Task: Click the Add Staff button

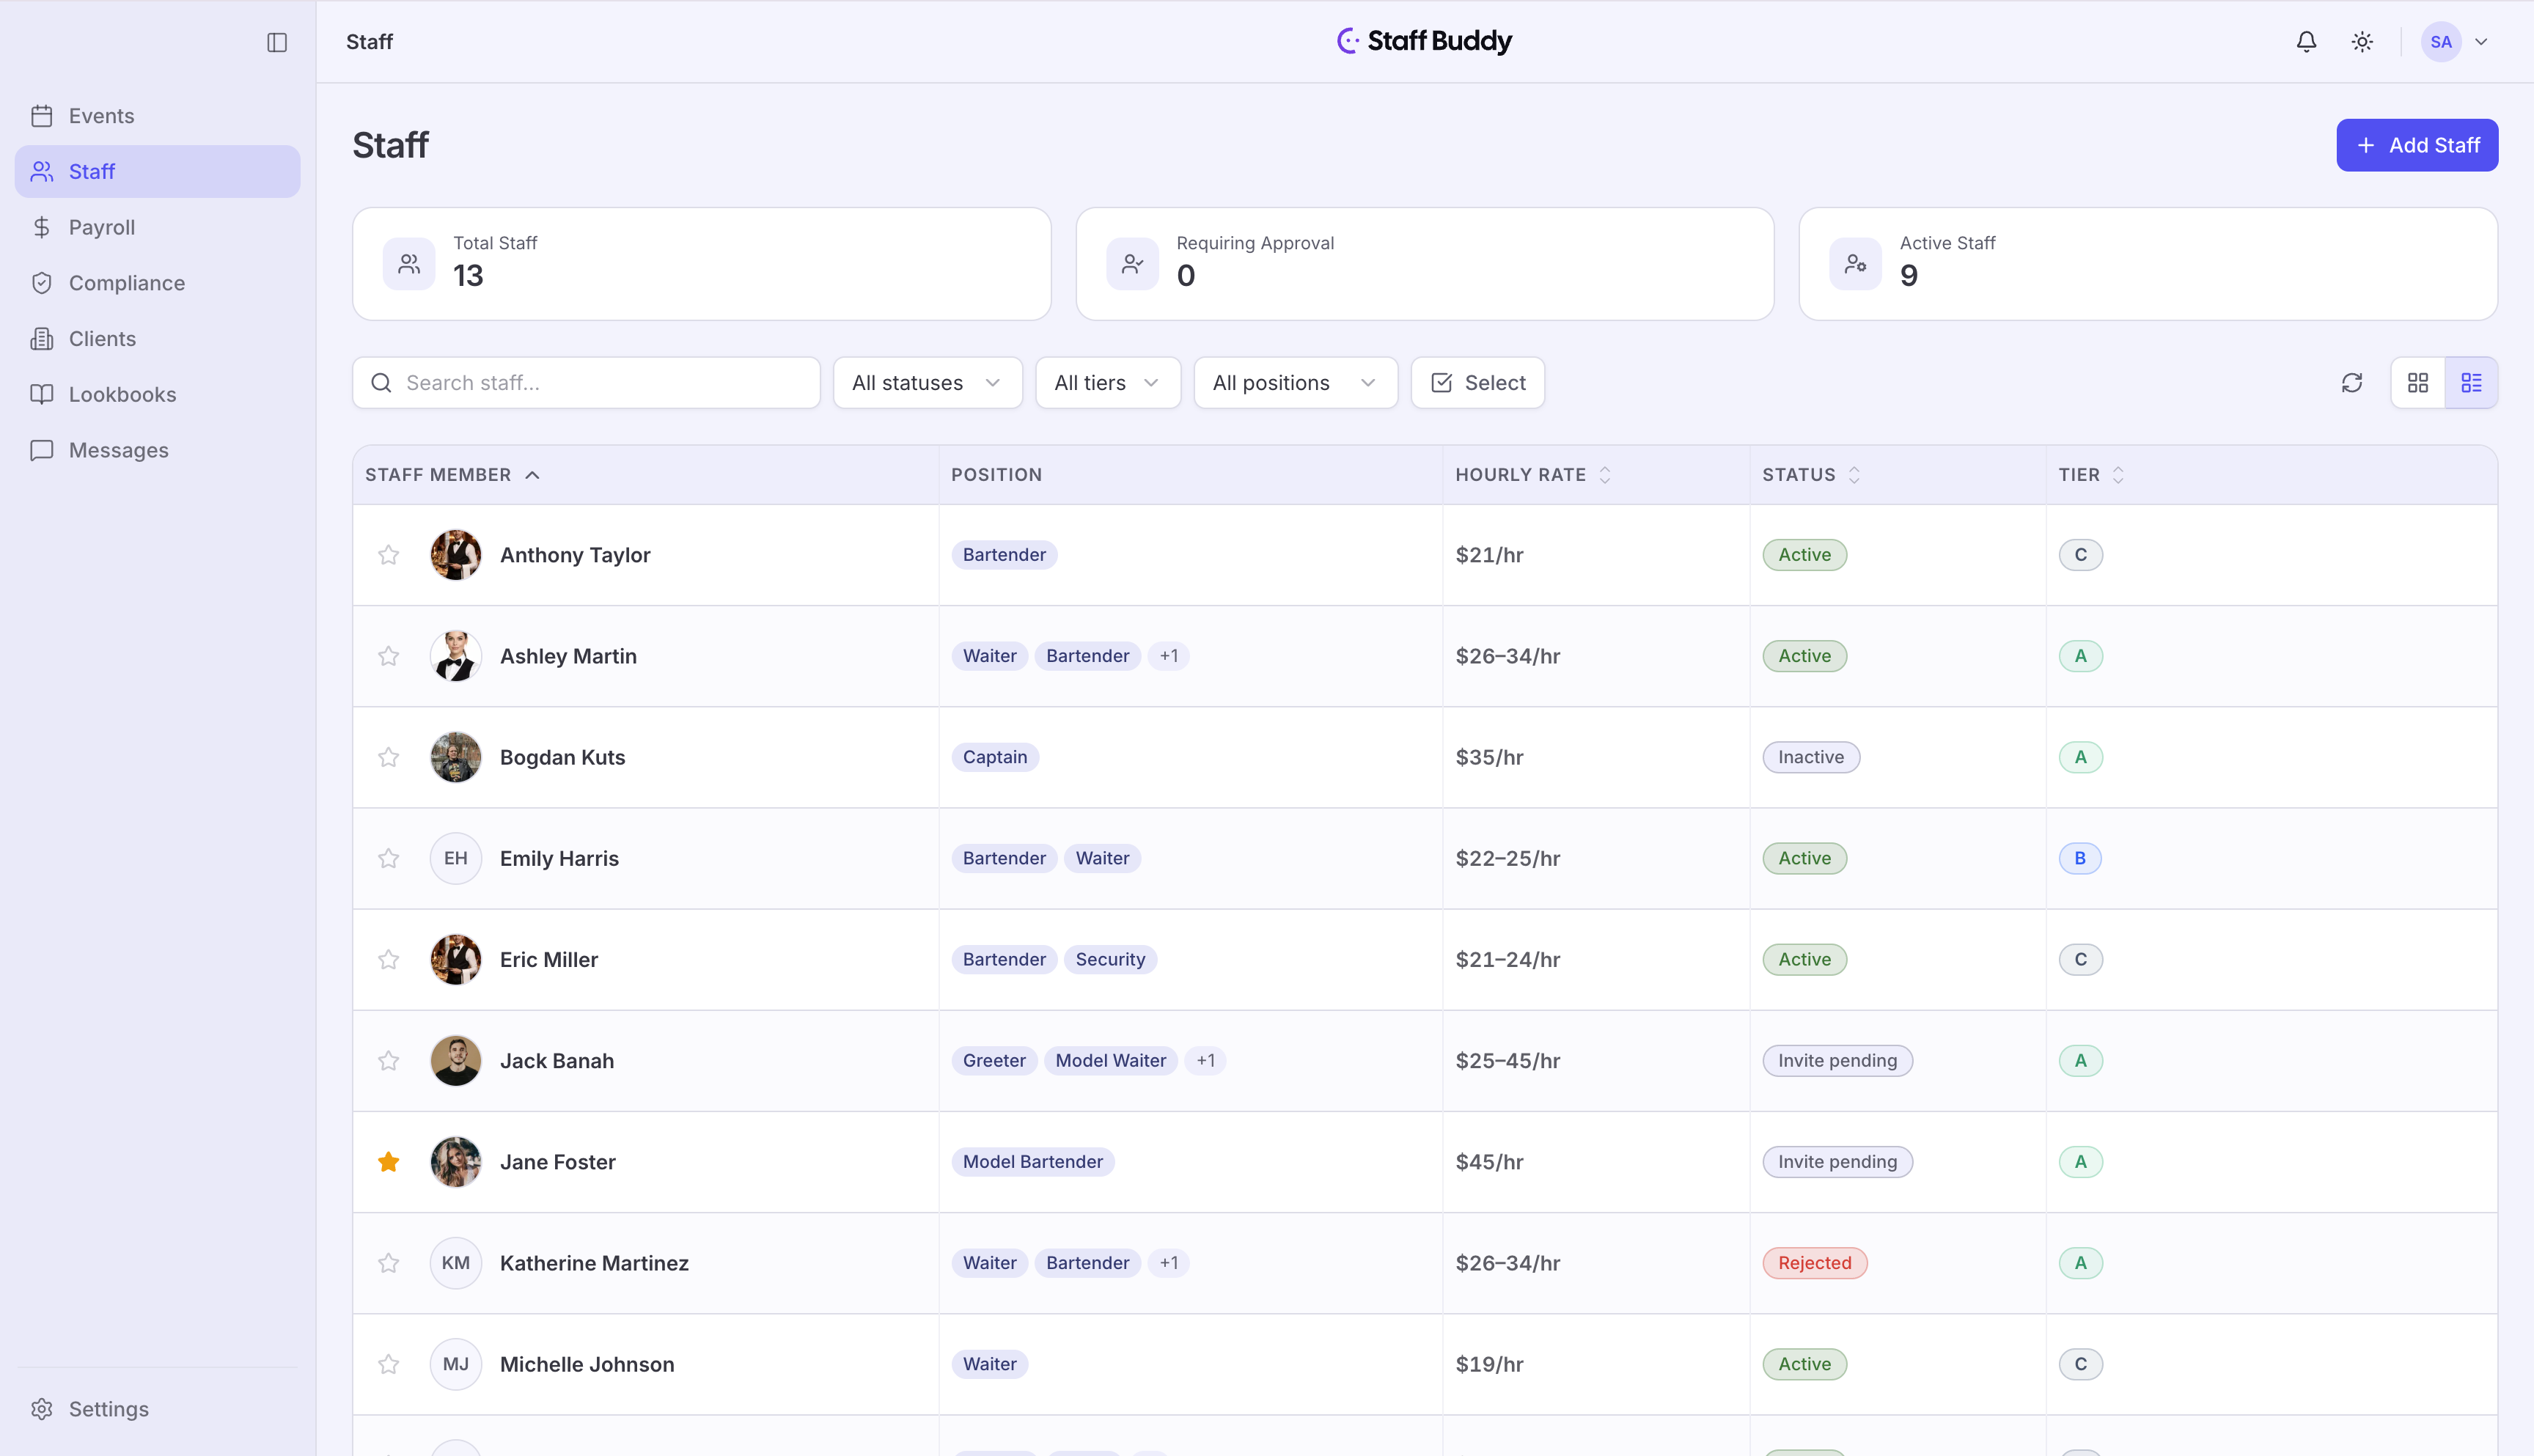Action: 2417,145
